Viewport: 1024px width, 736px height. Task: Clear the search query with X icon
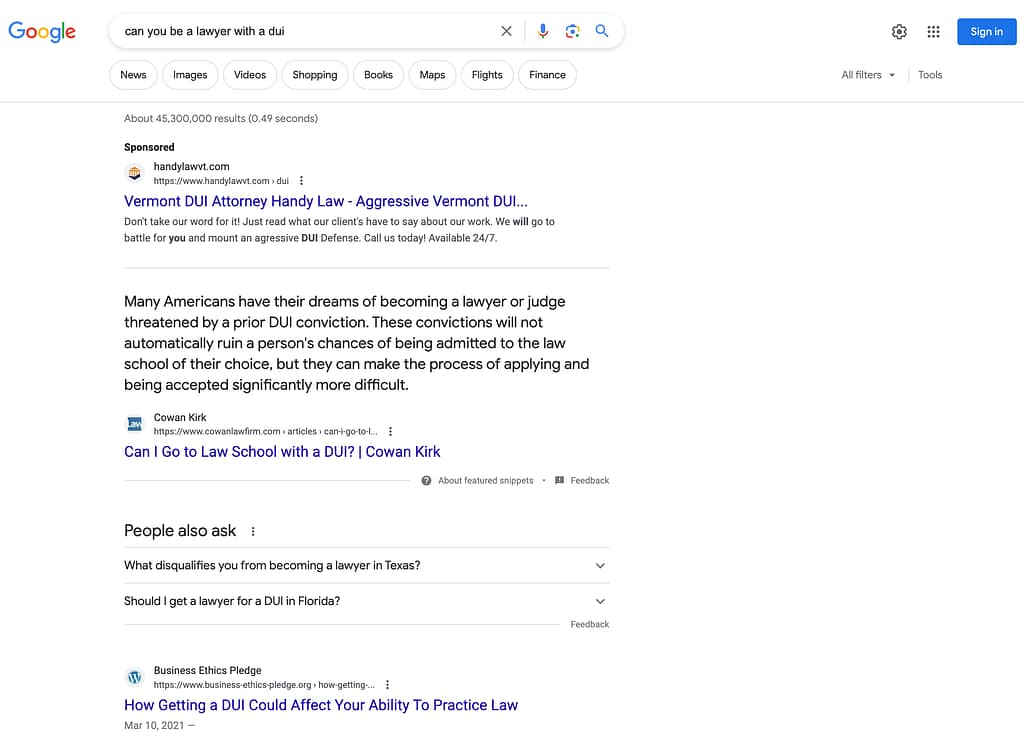click(506, 31)
